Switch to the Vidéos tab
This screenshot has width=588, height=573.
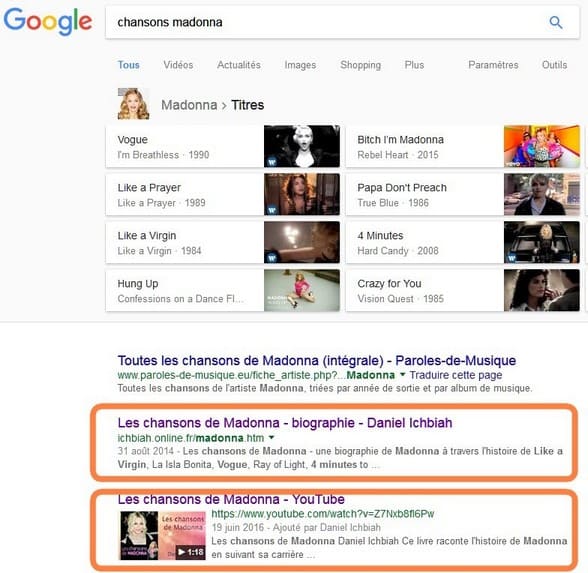[178, 65]
